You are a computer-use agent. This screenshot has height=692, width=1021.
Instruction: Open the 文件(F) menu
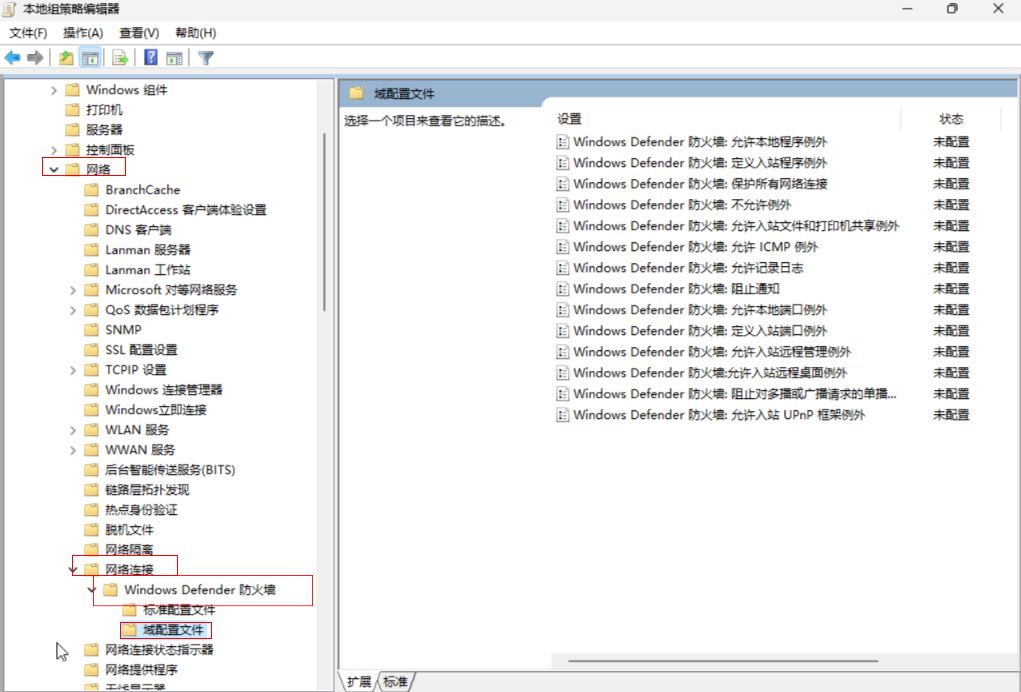pyautogui.click(x=28, y=33)
